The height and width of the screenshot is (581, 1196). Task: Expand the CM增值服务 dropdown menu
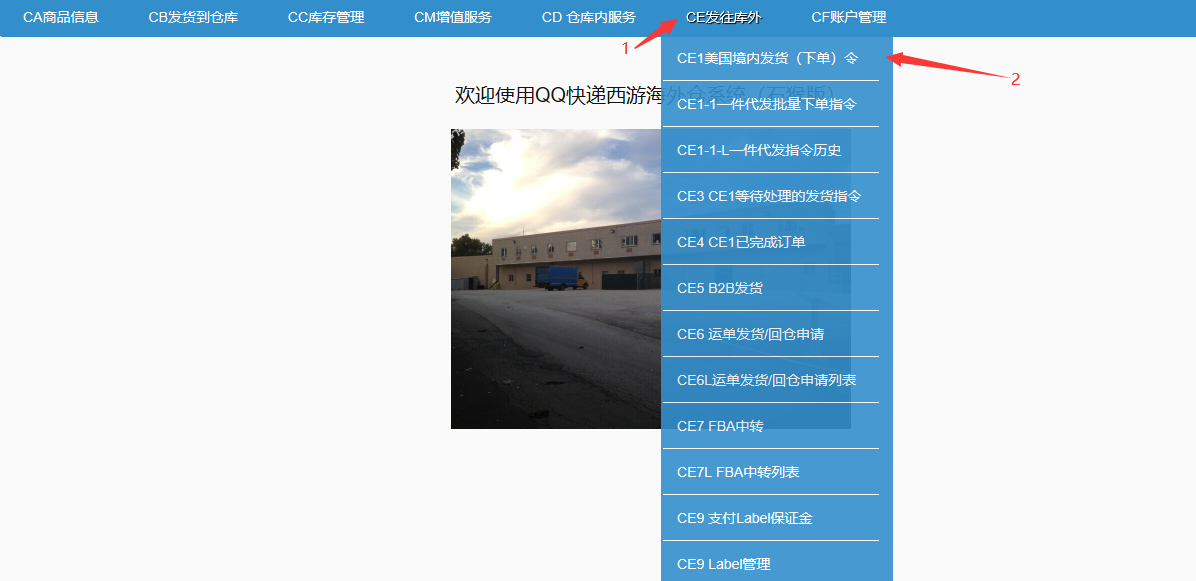[452, 18]
